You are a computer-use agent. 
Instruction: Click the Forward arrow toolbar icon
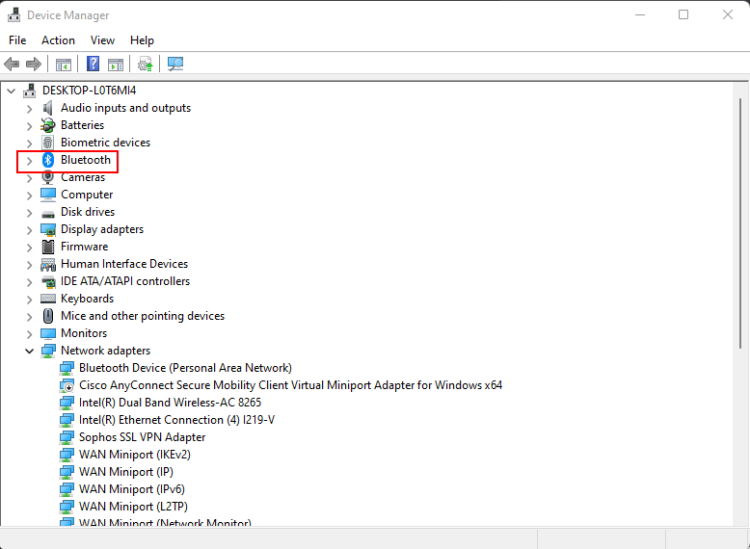click(33, 64)
